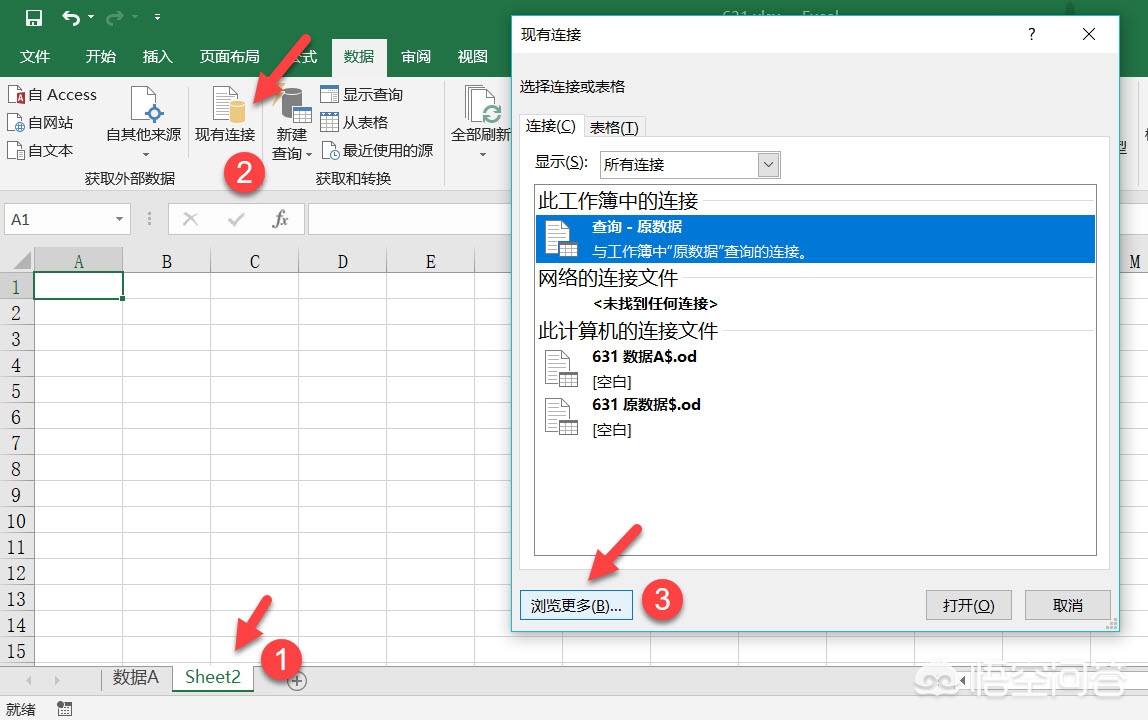Click the 全部刷新 icon

[481, 106]
